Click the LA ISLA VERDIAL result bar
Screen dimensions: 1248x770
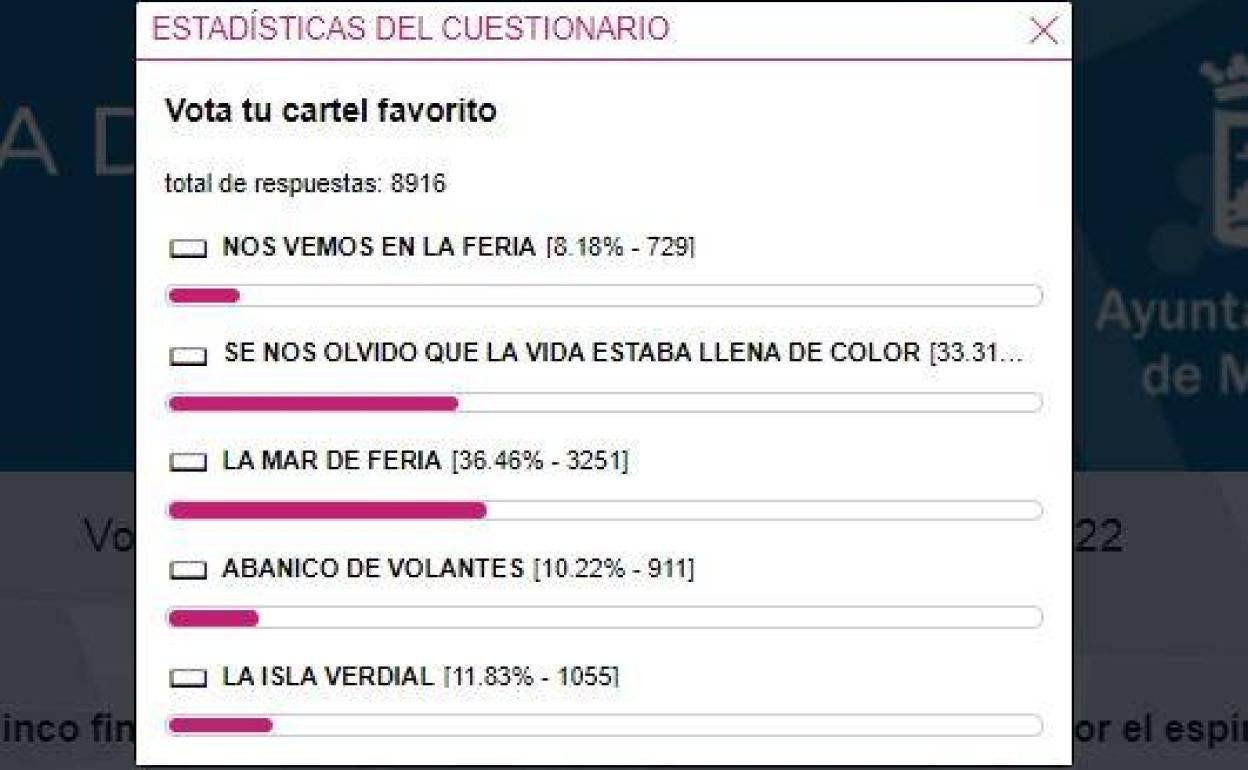tap(604, 725)
